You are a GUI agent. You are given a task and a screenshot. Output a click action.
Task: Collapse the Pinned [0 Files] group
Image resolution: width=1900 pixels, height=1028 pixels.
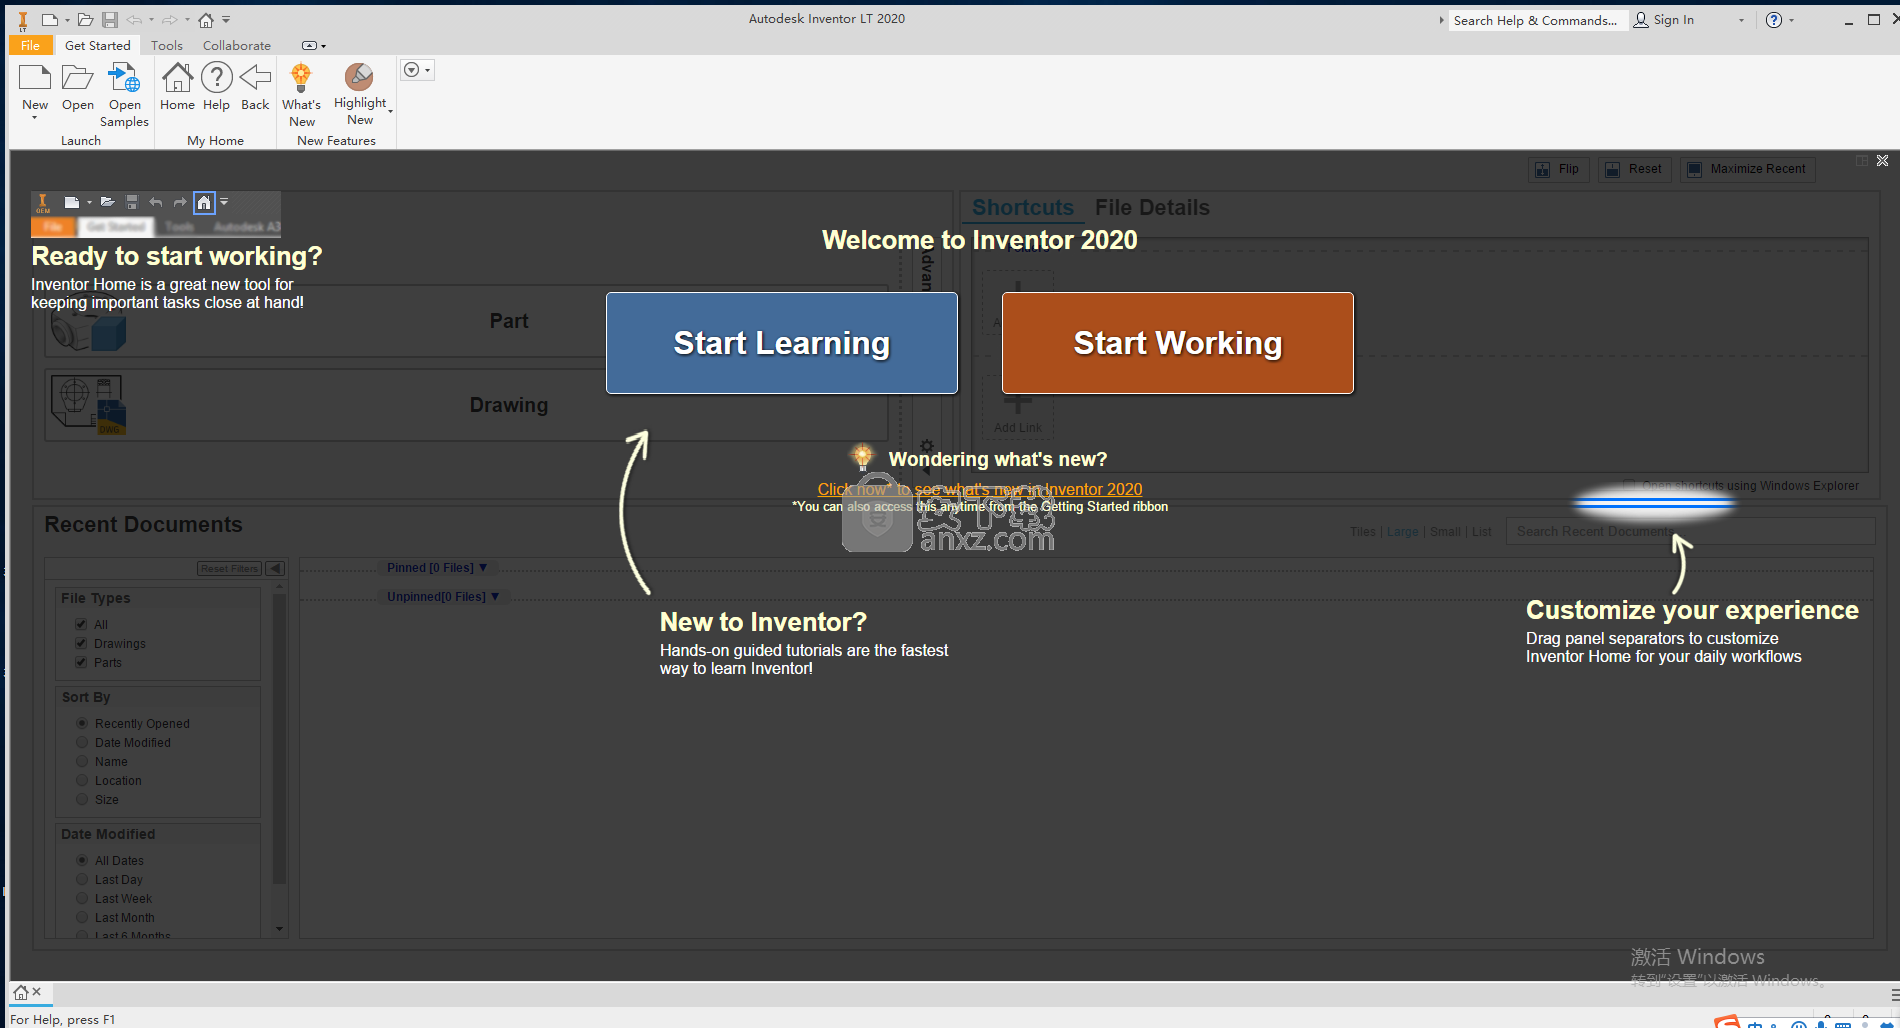[437, 567]
